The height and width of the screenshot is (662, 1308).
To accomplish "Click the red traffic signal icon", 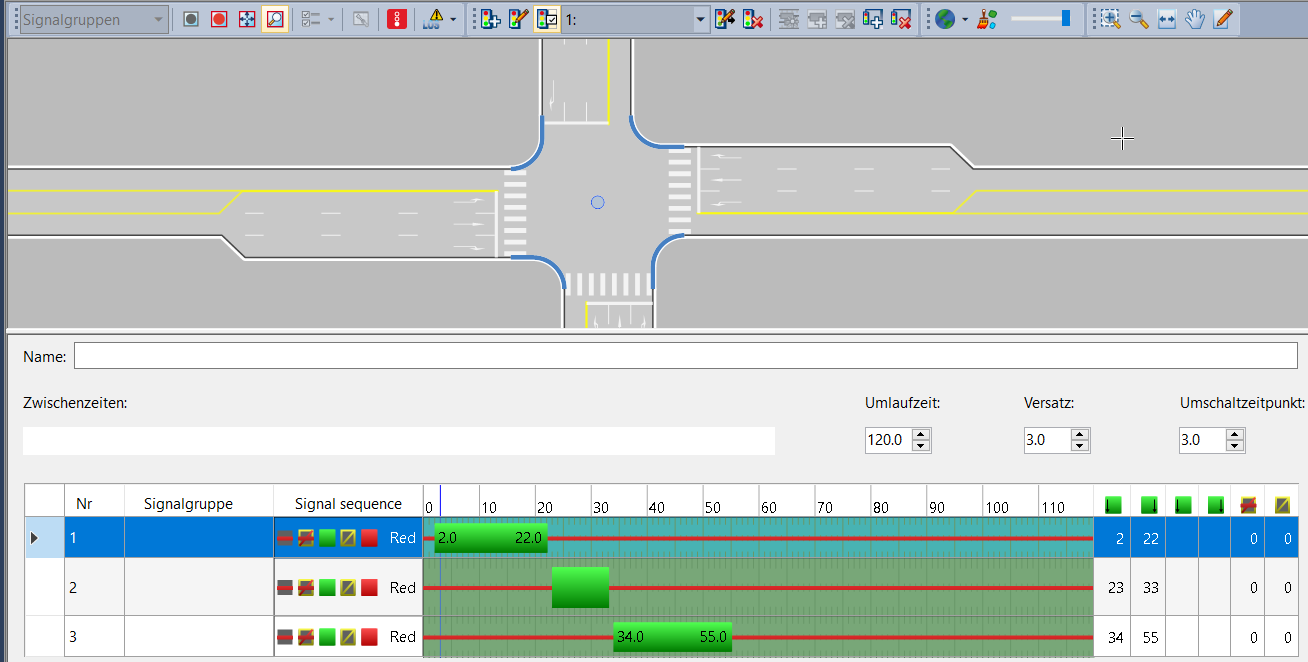I will point(397,19).
